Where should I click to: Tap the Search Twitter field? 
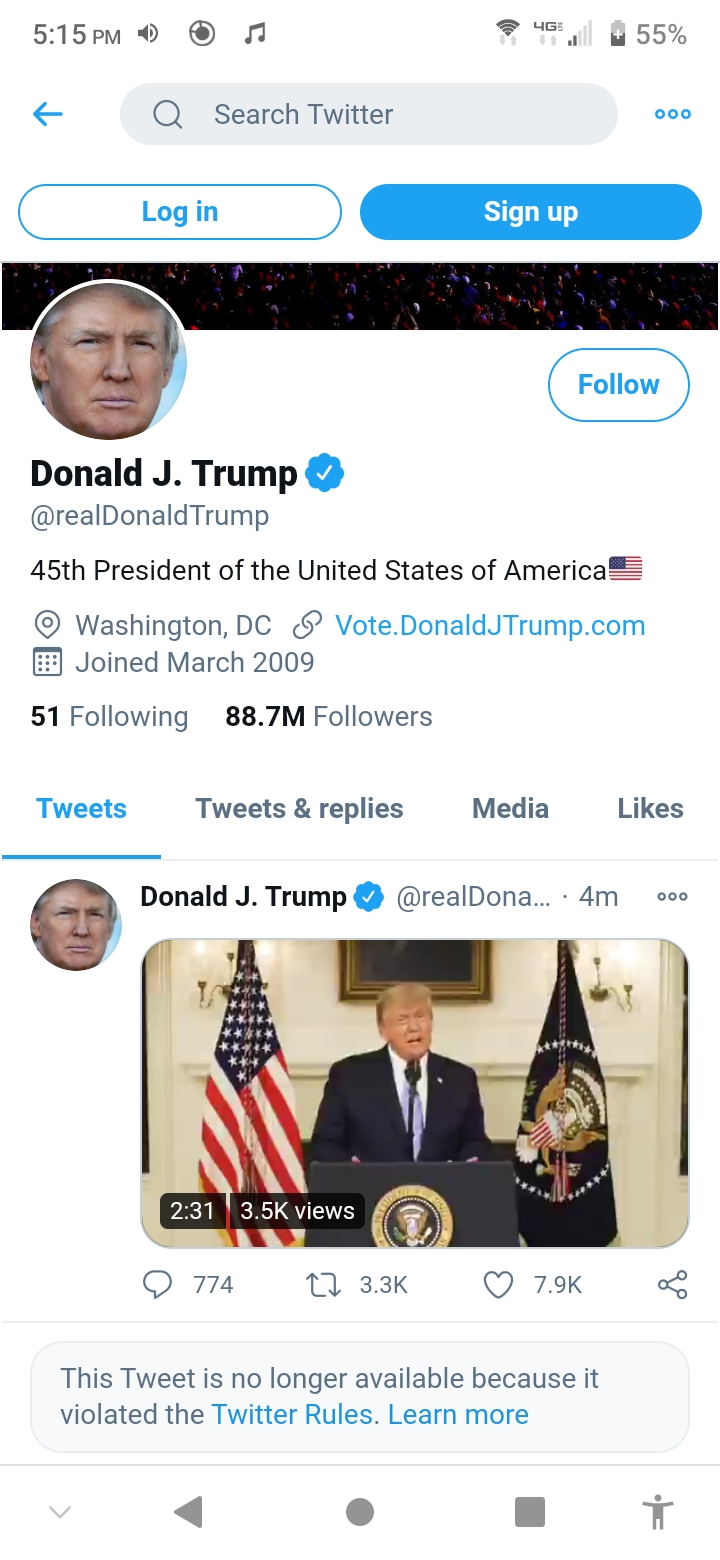coord(368,114)
